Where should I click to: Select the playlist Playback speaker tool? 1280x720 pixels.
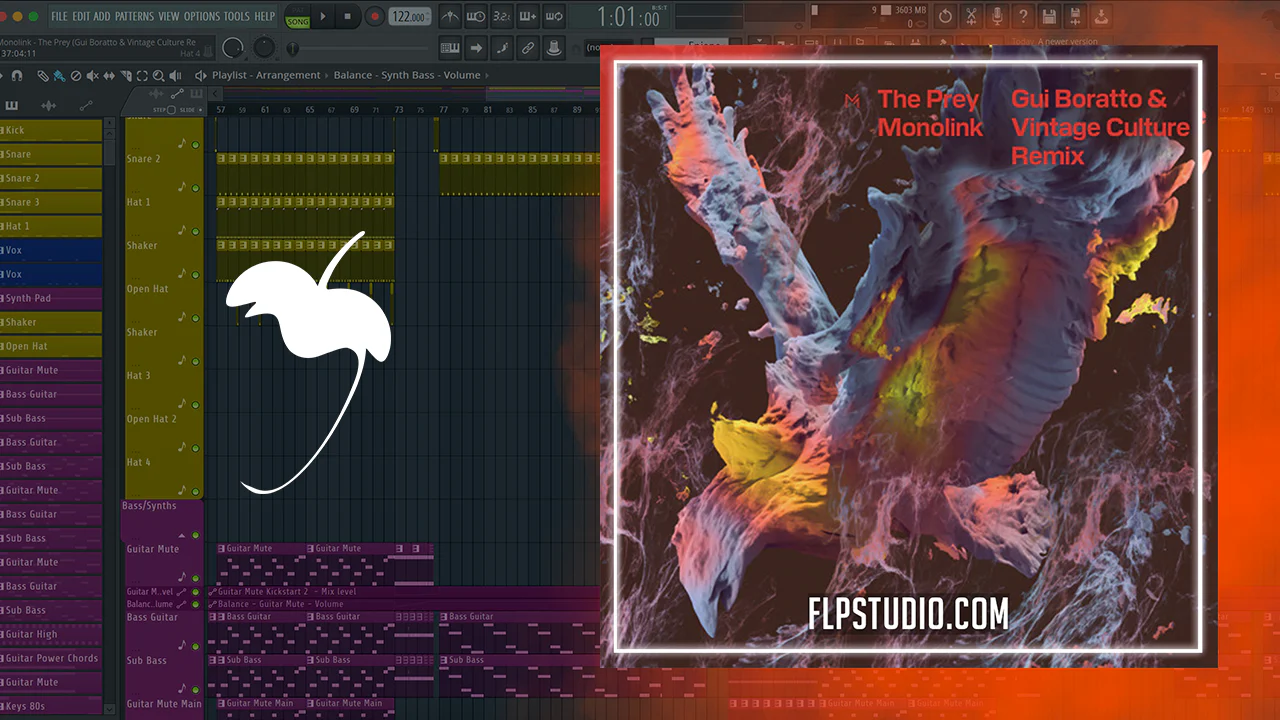[175, 76]
